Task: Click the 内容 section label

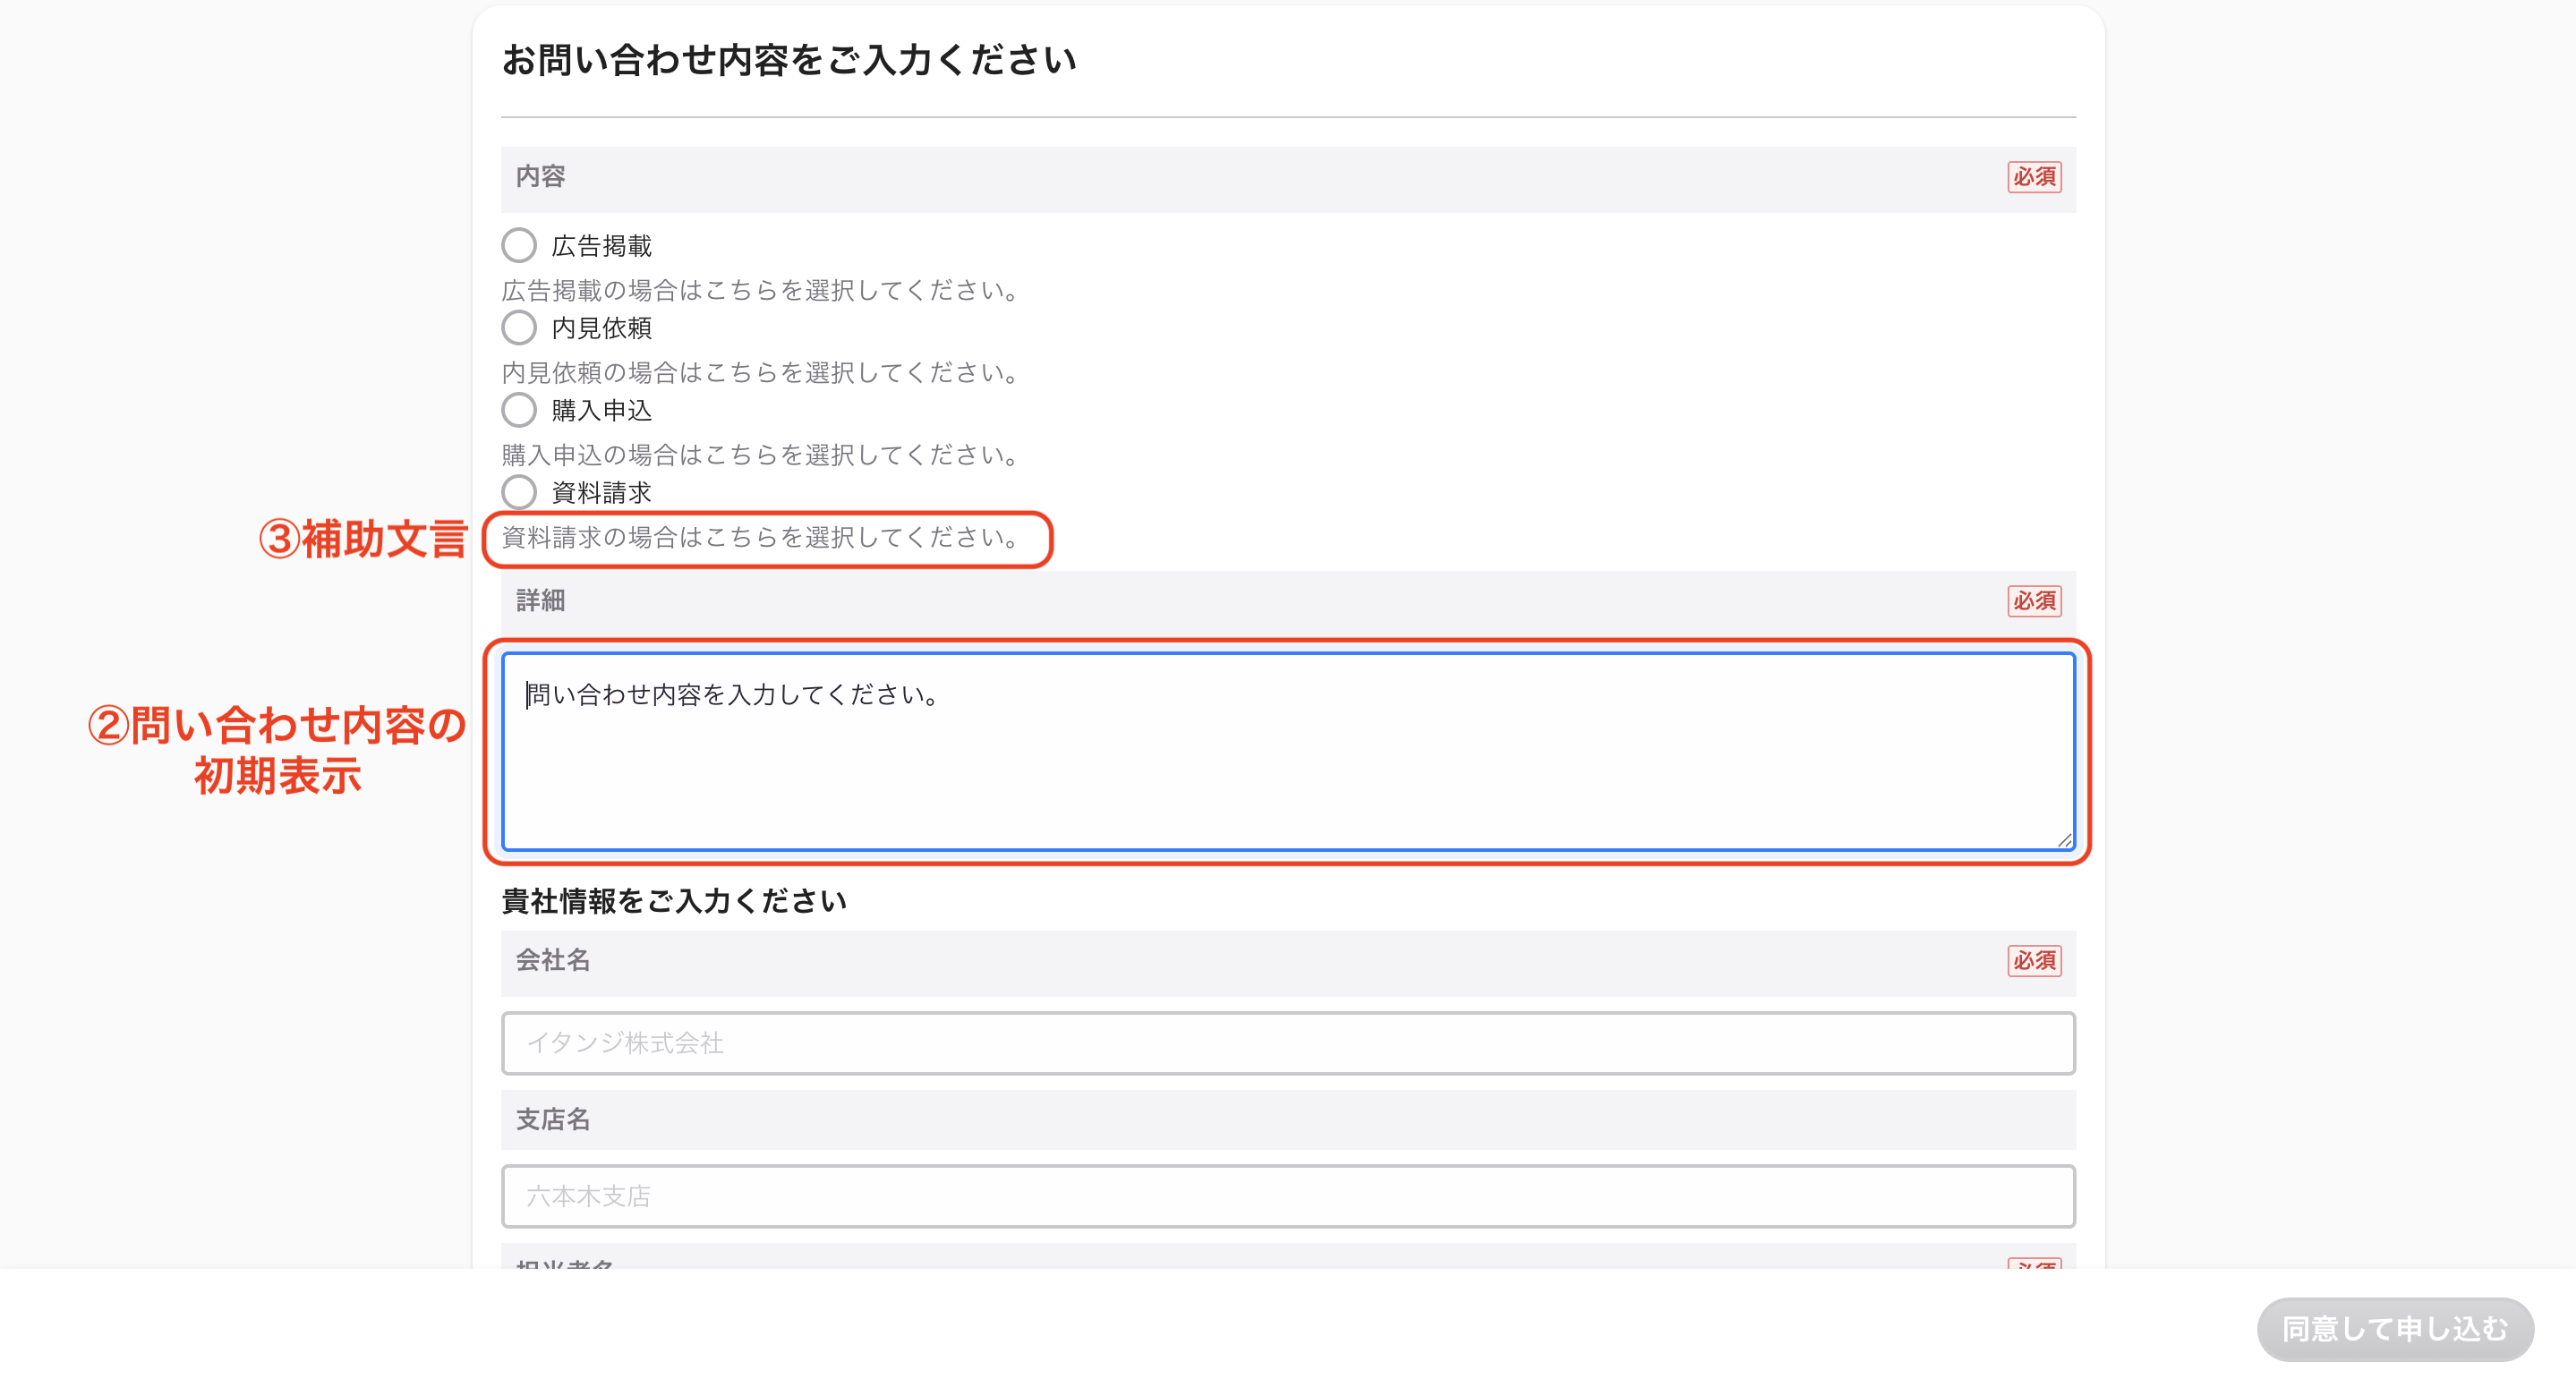Action: [541, 177]
